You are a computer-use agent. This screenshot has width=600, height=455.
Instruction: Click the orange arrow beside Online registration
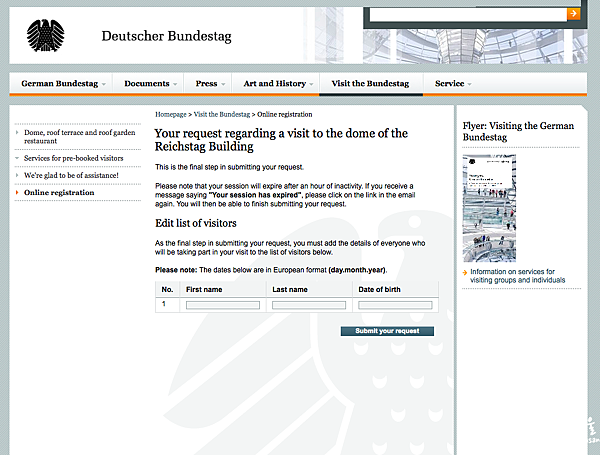pos(17,192)
